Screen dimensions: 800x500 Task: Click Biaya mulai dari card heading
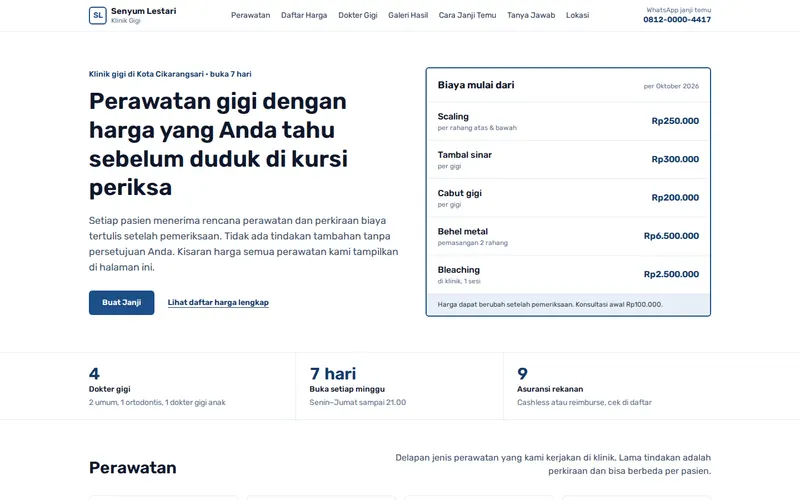(476, 85)
